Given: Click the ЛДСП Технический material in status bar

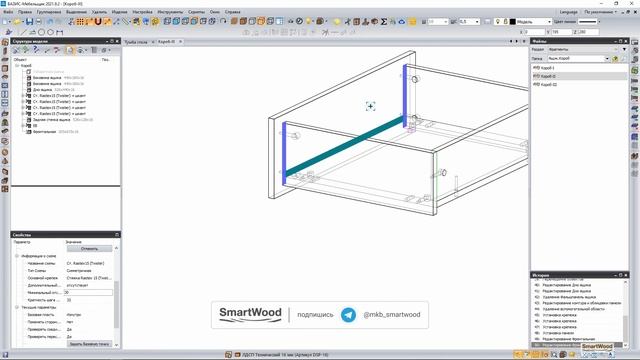Looking at the screenshot, I should click(x=285, y=355).
